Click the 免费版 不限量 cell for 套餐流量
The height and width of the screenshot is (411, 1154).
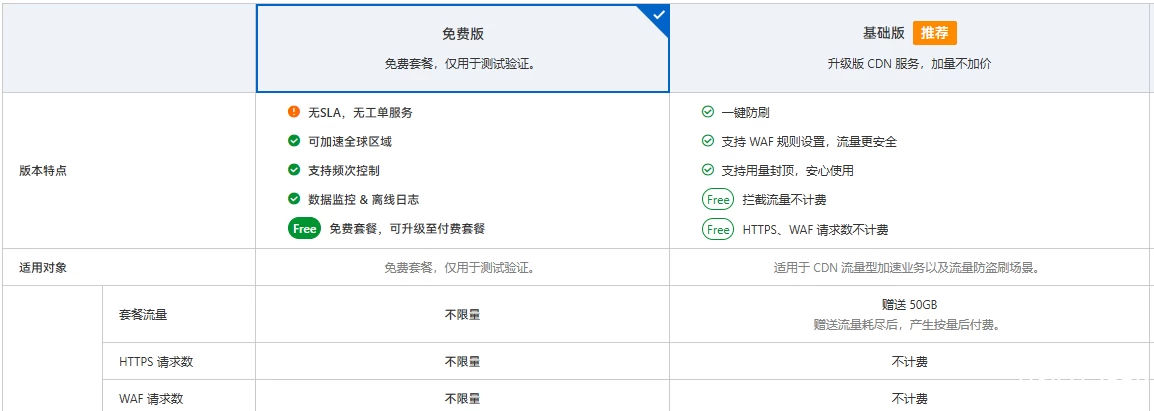462,314
